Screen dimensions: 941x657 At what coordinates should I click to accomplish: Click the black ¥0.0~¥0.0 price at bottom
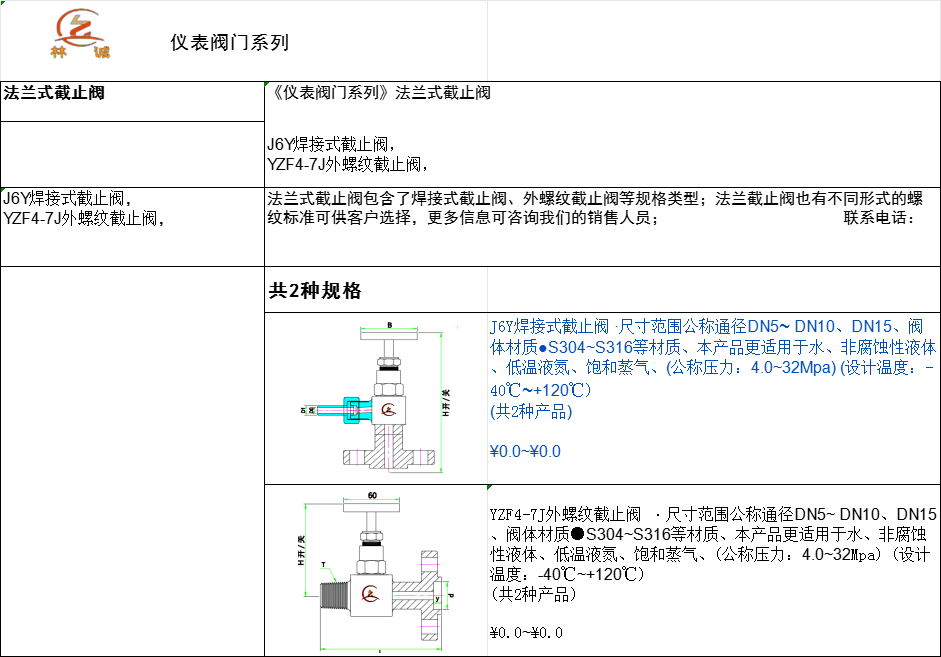(526, 632)
